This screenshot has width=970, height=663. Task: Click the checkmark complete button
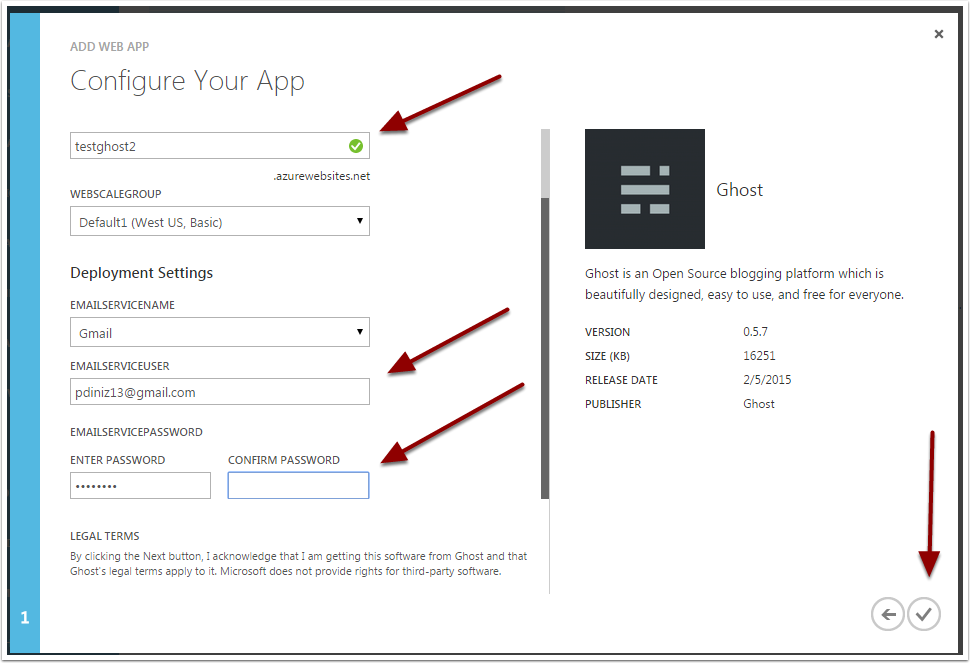[924, 614]
